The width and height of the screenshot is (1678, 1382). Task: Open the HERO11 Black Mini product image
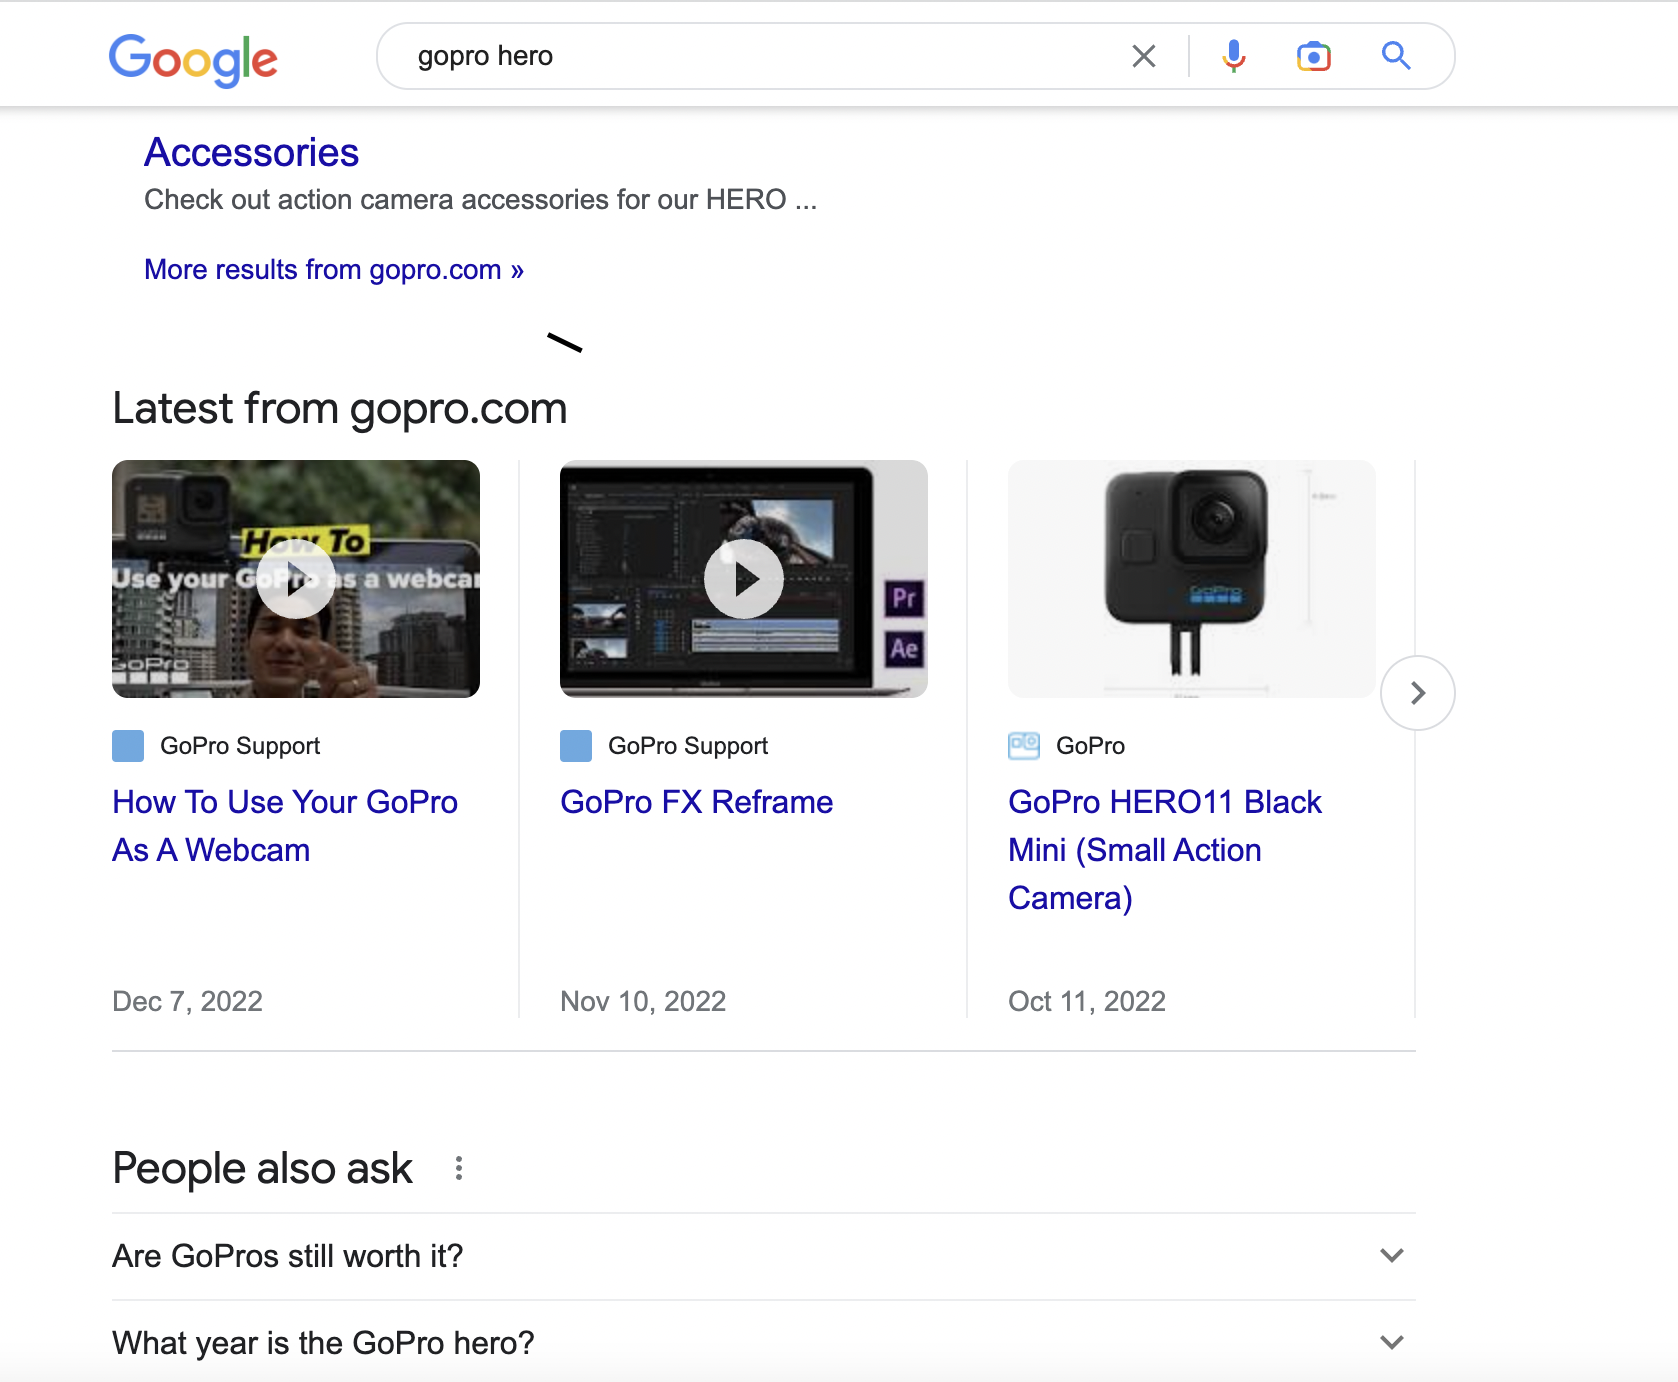[1192, 579]
